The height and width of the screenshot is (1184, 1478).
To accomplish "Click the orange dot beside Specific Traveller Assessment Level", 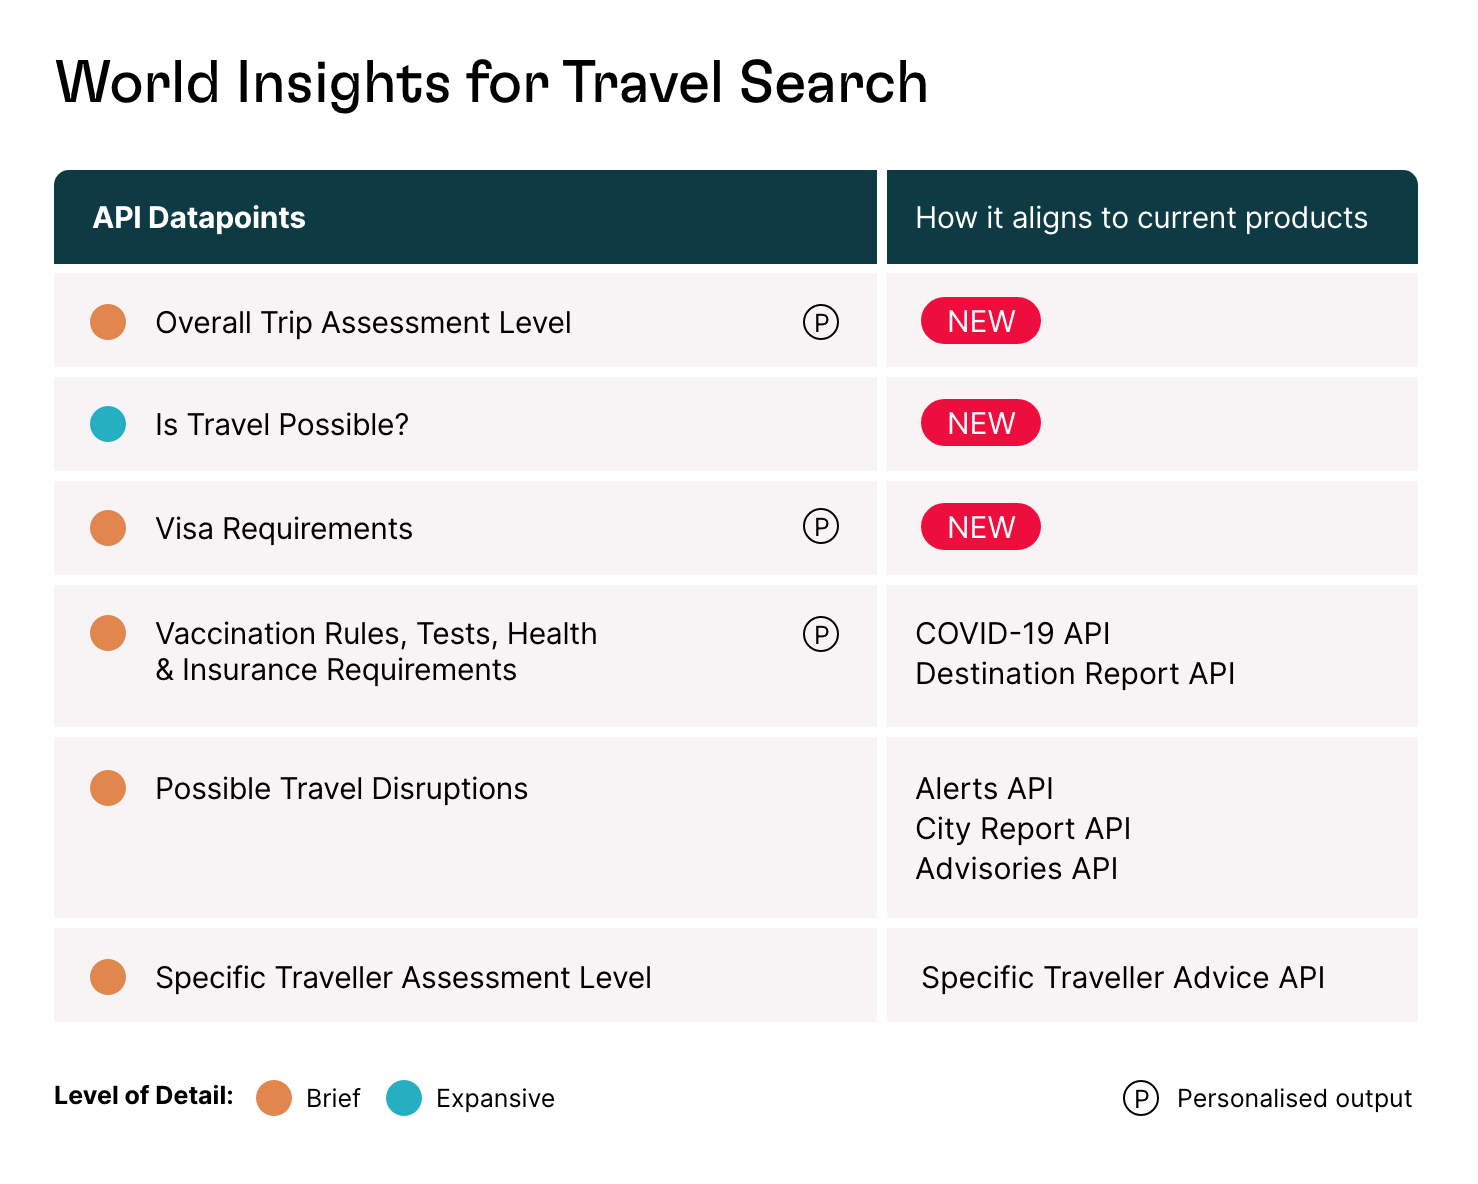I will pos(108,977).
